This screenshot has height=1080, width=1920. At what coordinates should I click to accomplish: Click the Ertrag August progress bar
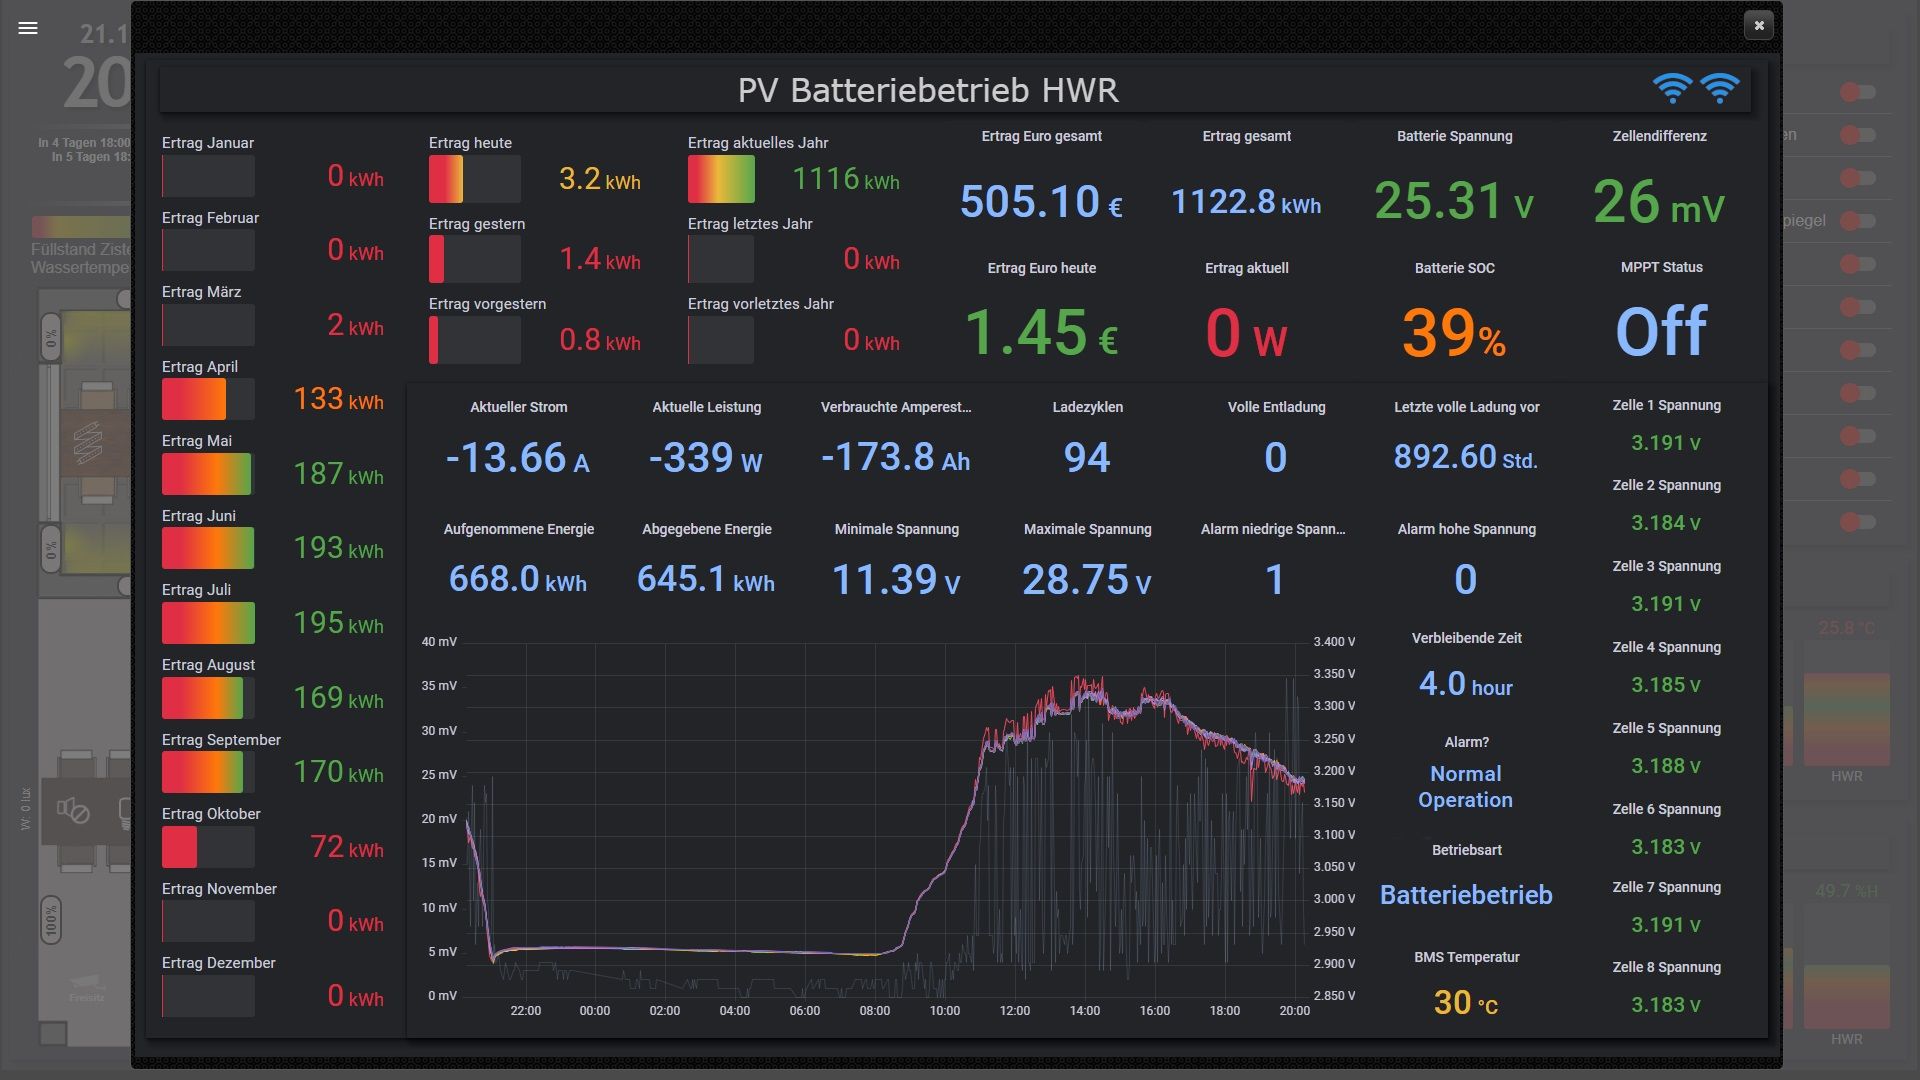pyautogui.click(x=208, y=698)
